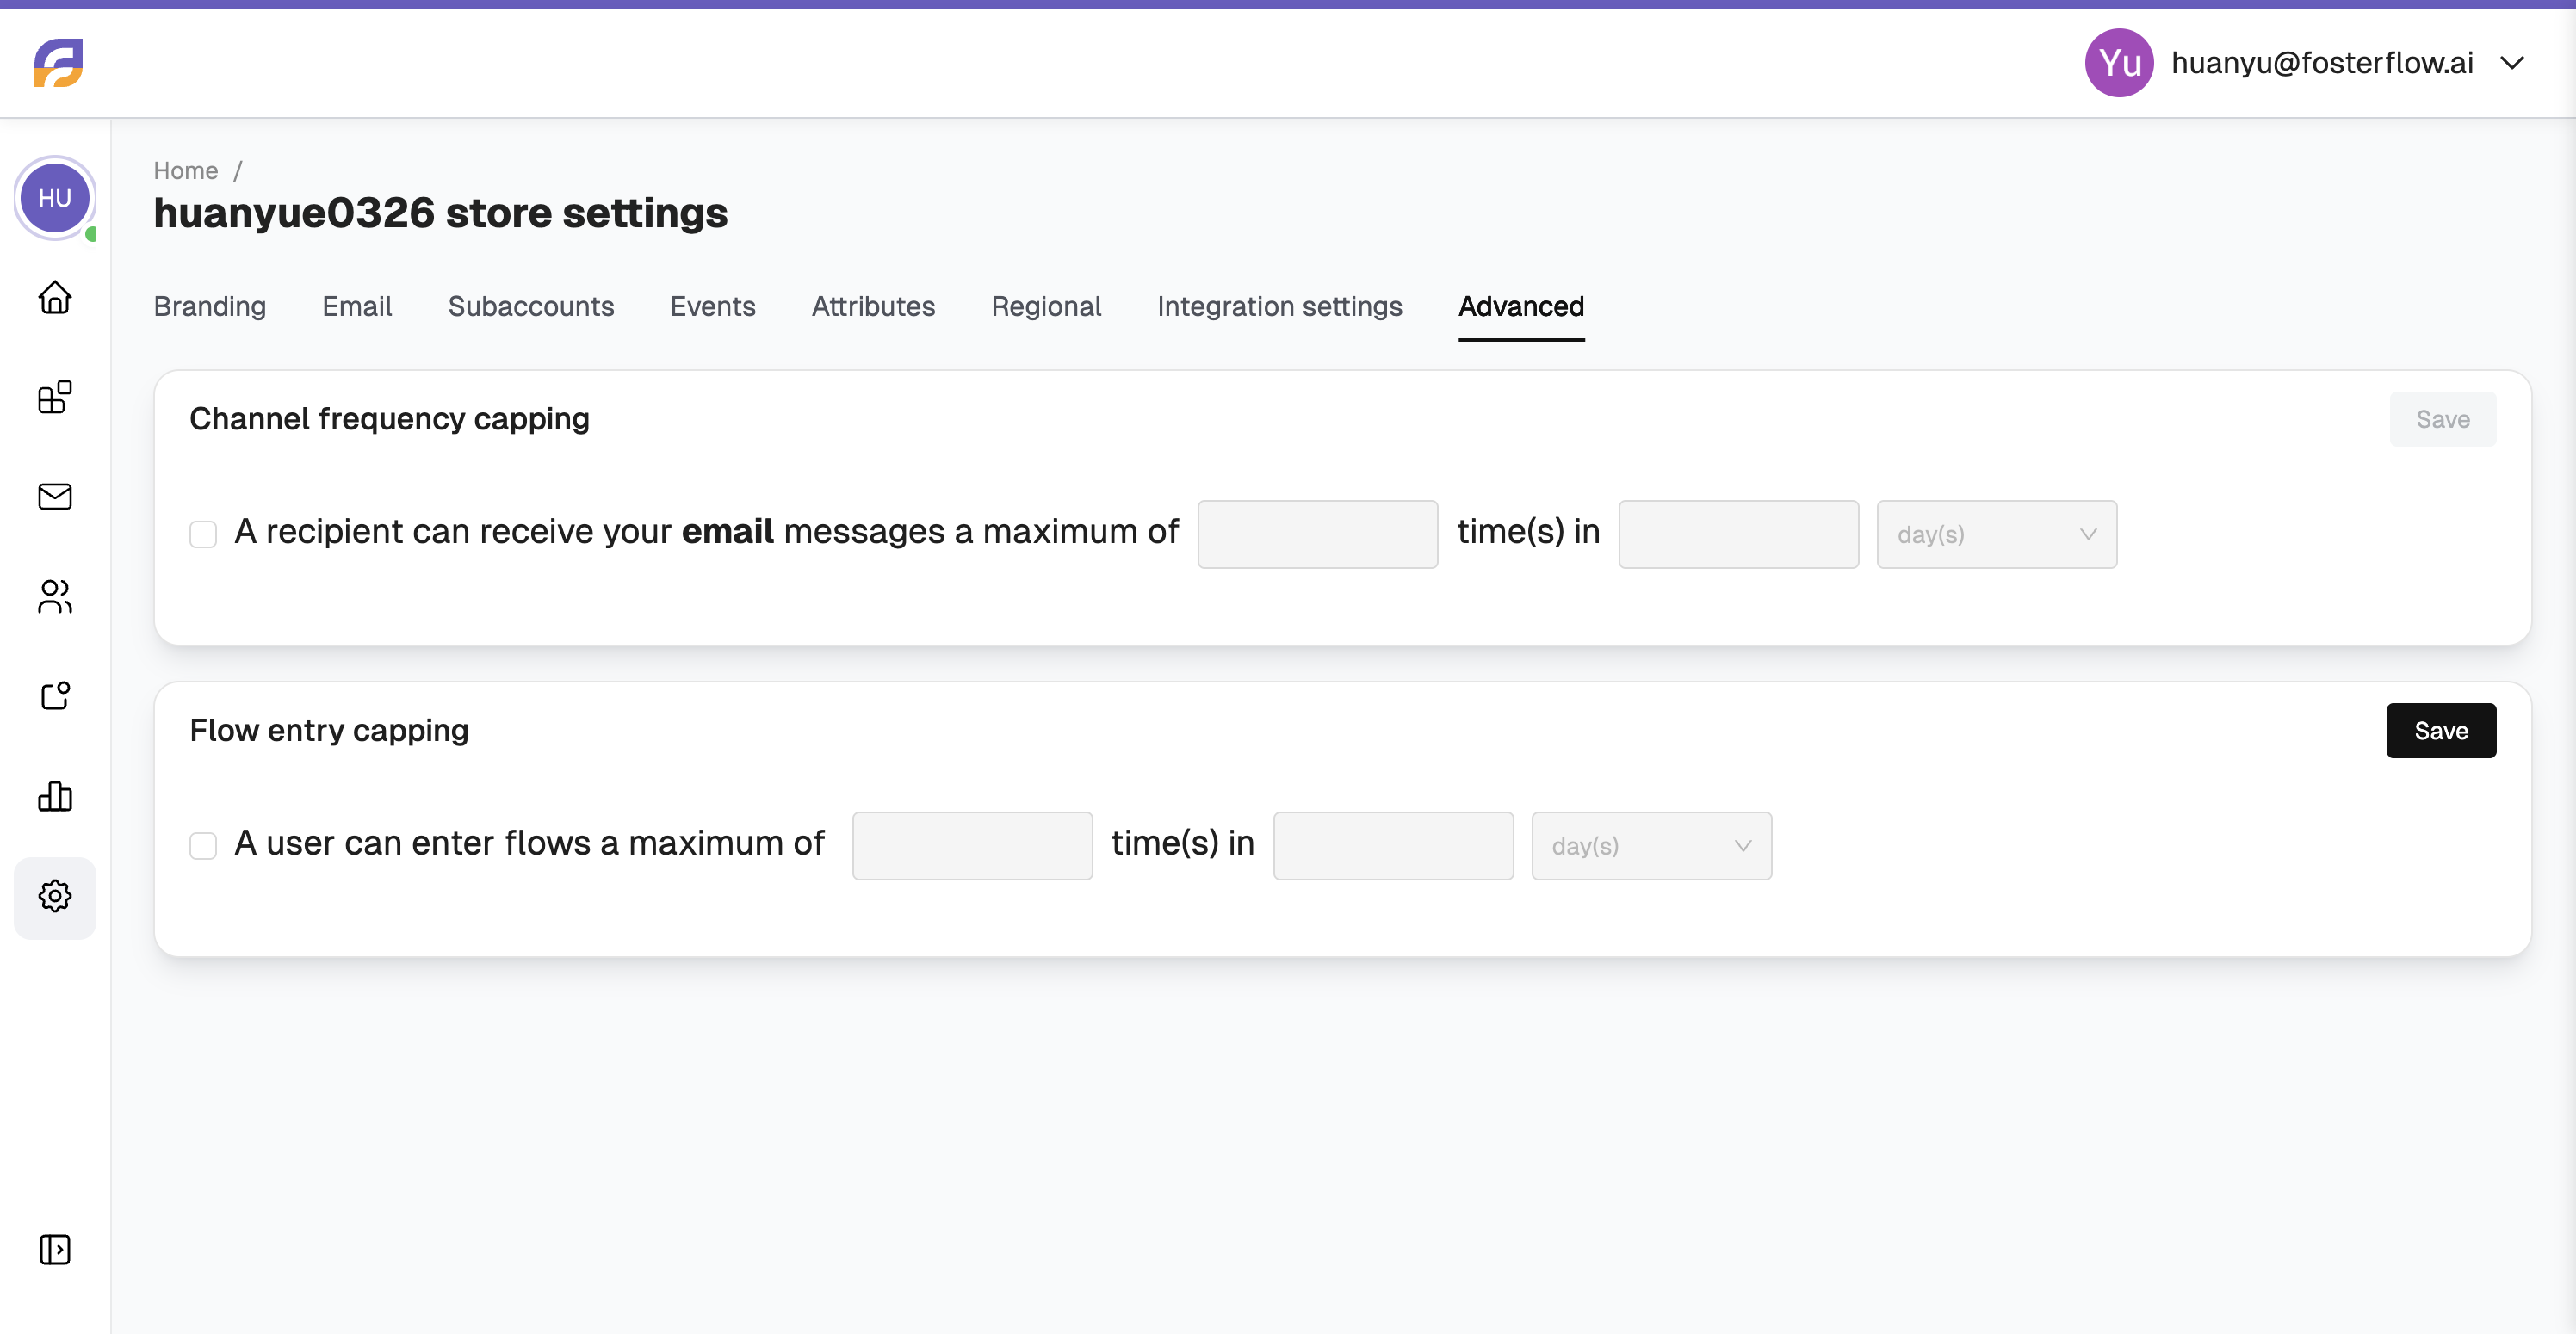Click the huanyu@fosterflow.ai account email
Image resolution: width=2576 pixels, height=1334 pixels.
[2322, 63]
